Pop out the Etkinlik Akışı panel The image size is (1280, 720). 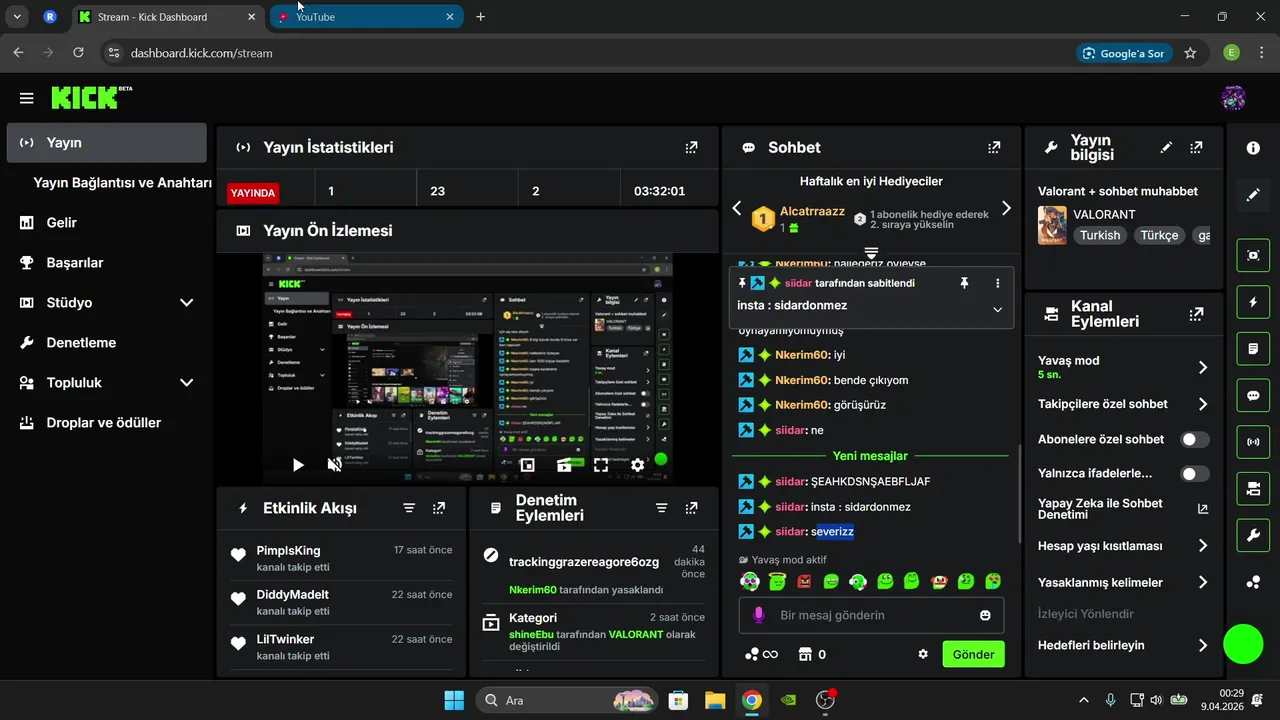[x=439, y=508]
